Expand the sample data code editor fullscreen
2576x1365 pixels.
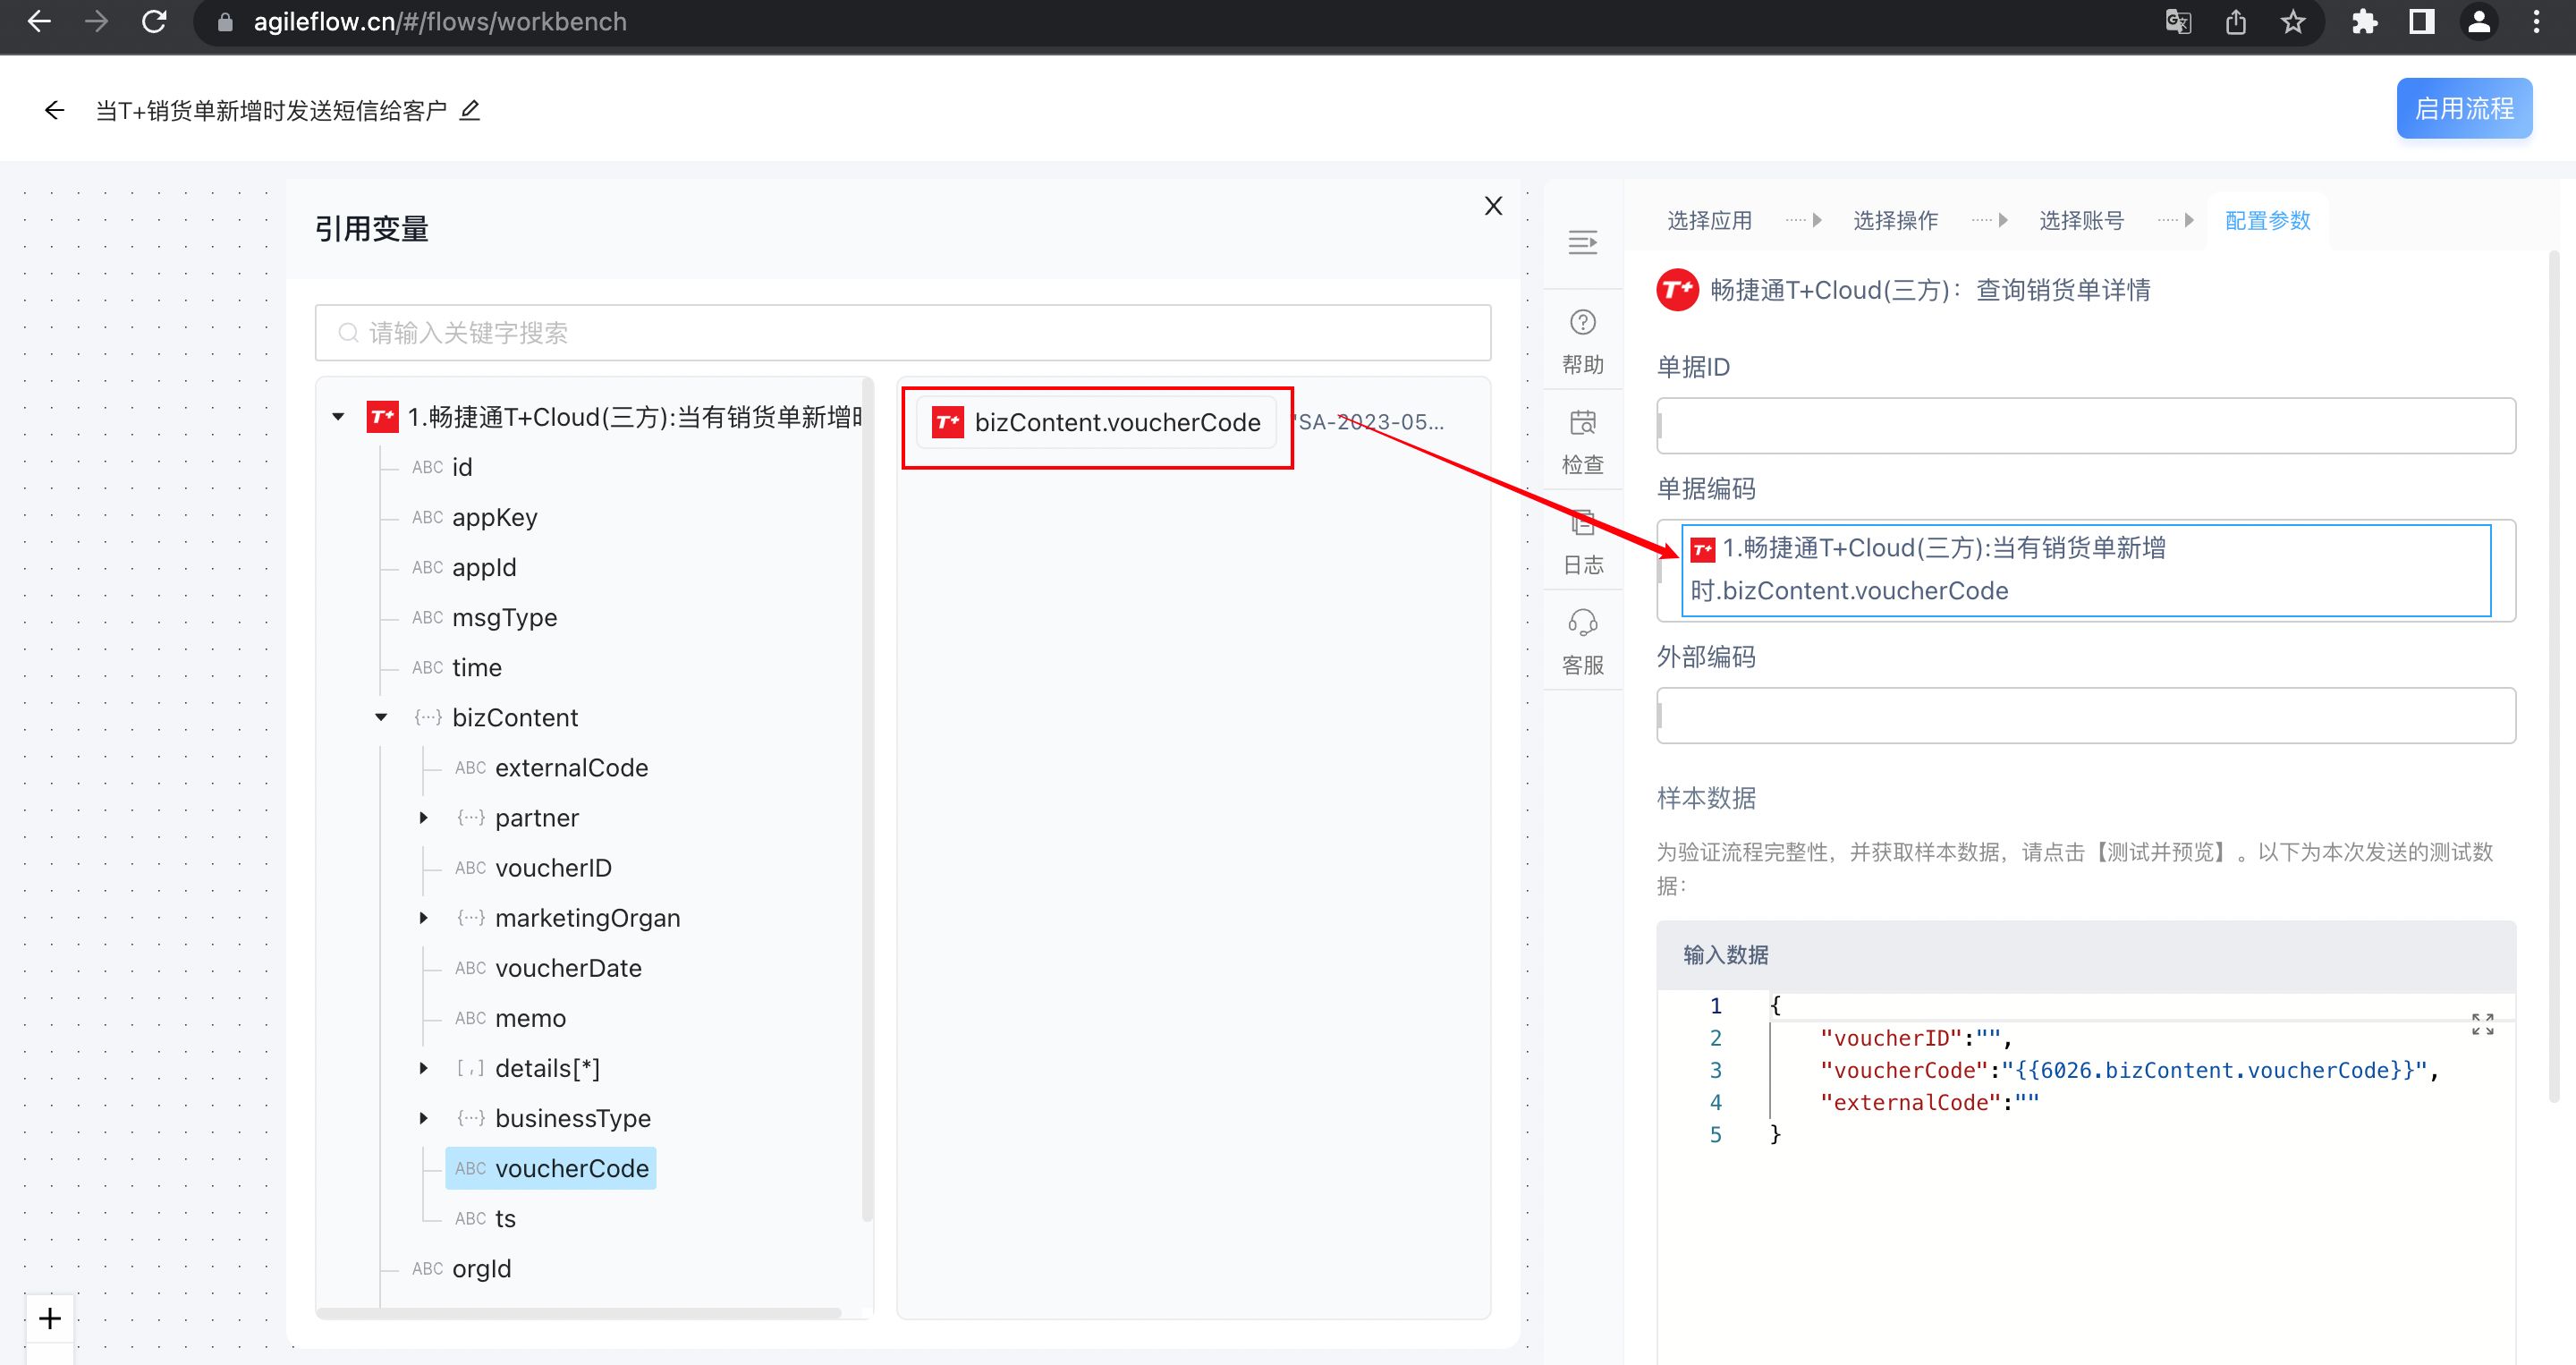pyautogui.click(x=2482, y=1024)
